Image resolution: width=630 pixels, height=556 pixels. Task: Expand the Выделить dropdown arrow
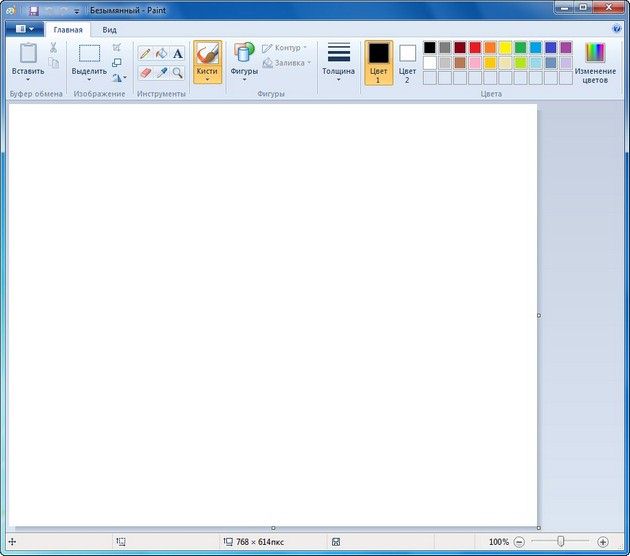[x=89, y=80]
